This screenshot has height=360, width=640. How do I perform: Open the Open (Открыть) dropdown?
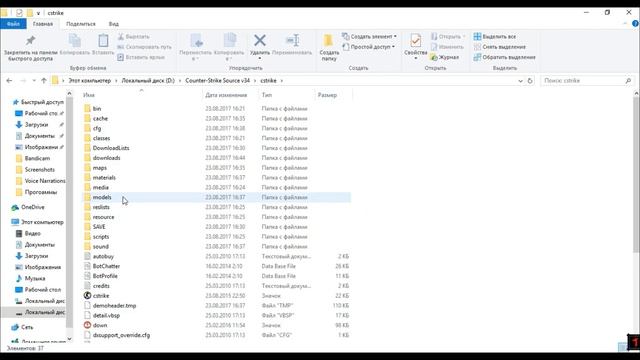tap(448, 36)
